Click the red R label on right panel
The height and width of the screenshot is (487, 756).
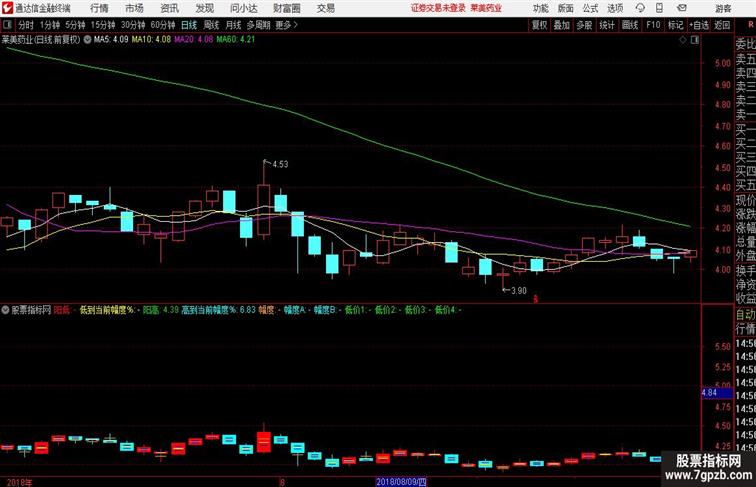pyautogui.click(x=751, y=25)
